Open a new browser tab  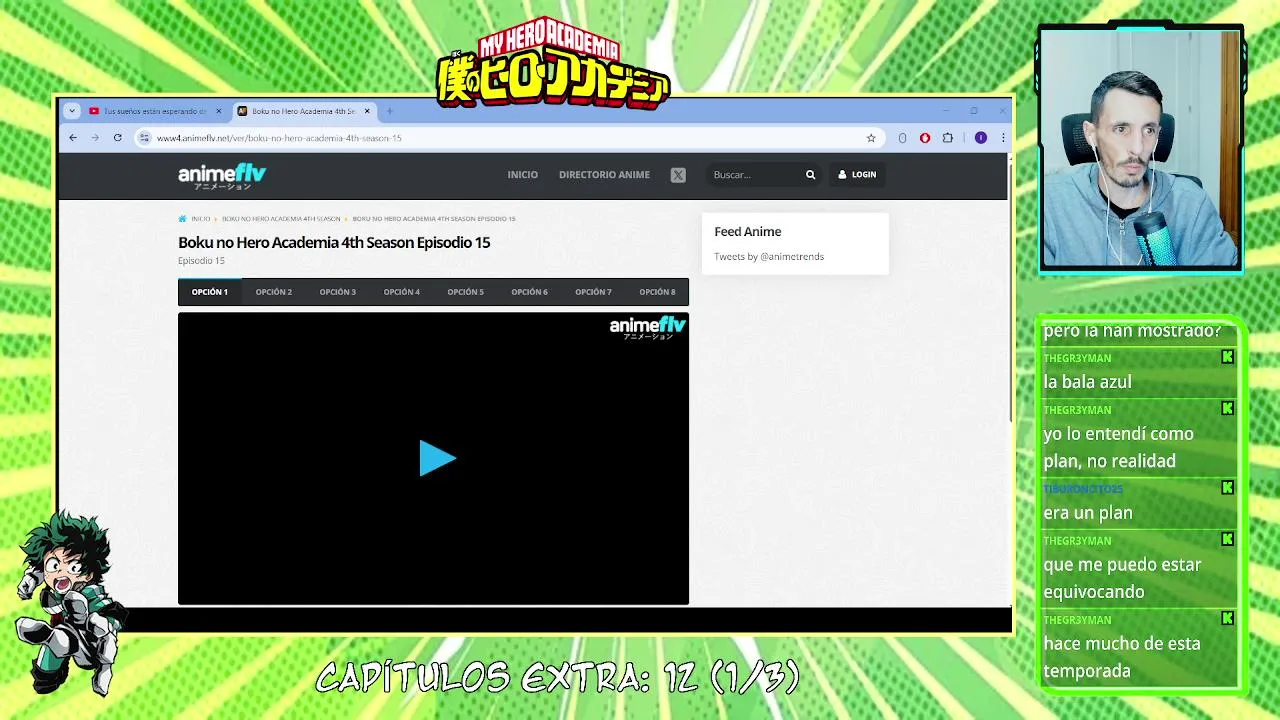point(390,111)
